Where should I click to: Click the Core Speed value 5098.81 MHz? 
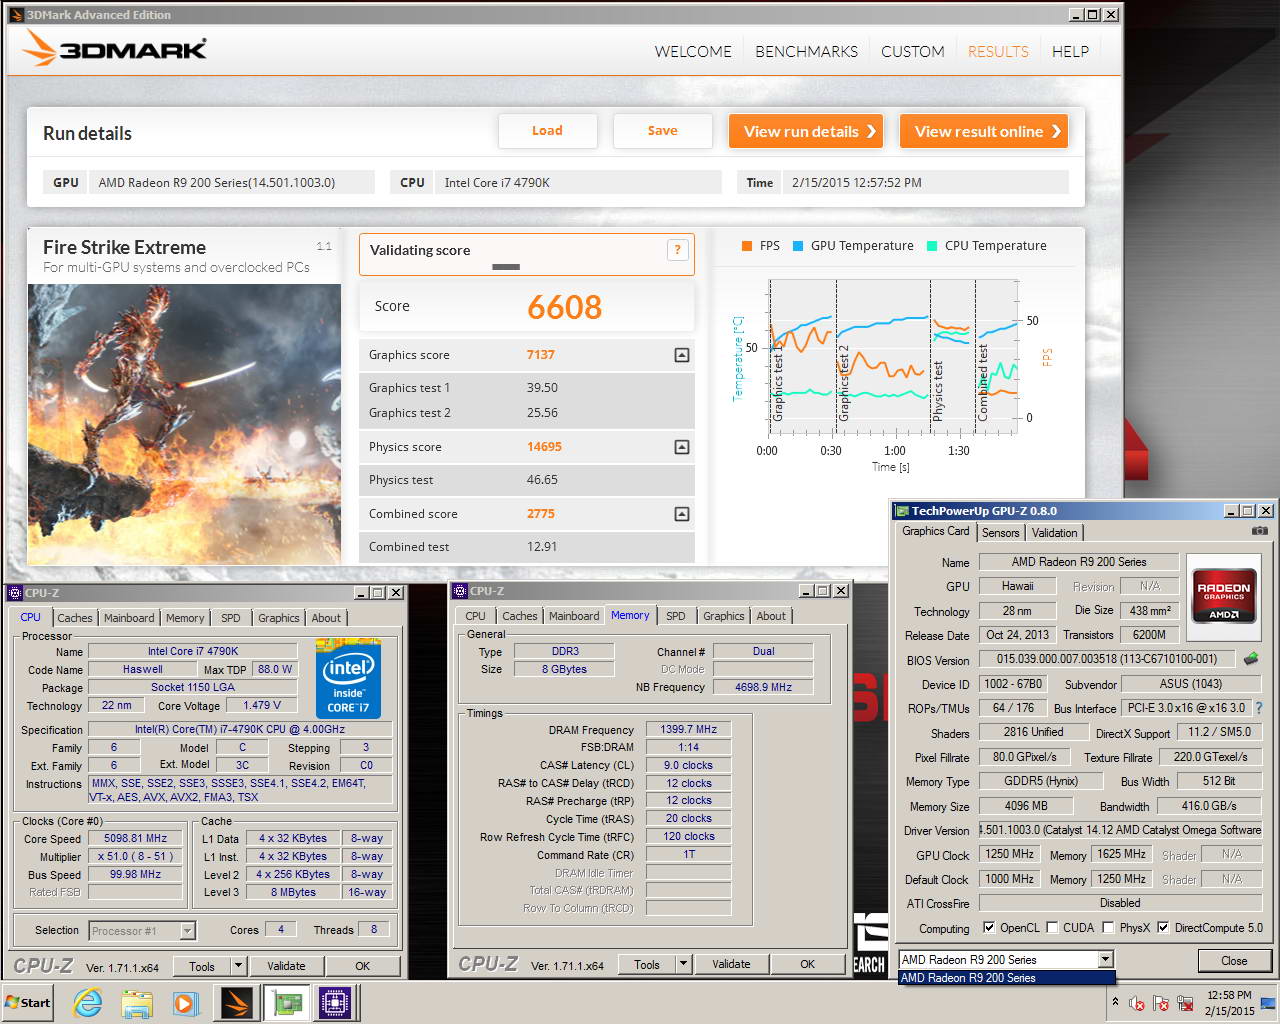tap(136, 839)
